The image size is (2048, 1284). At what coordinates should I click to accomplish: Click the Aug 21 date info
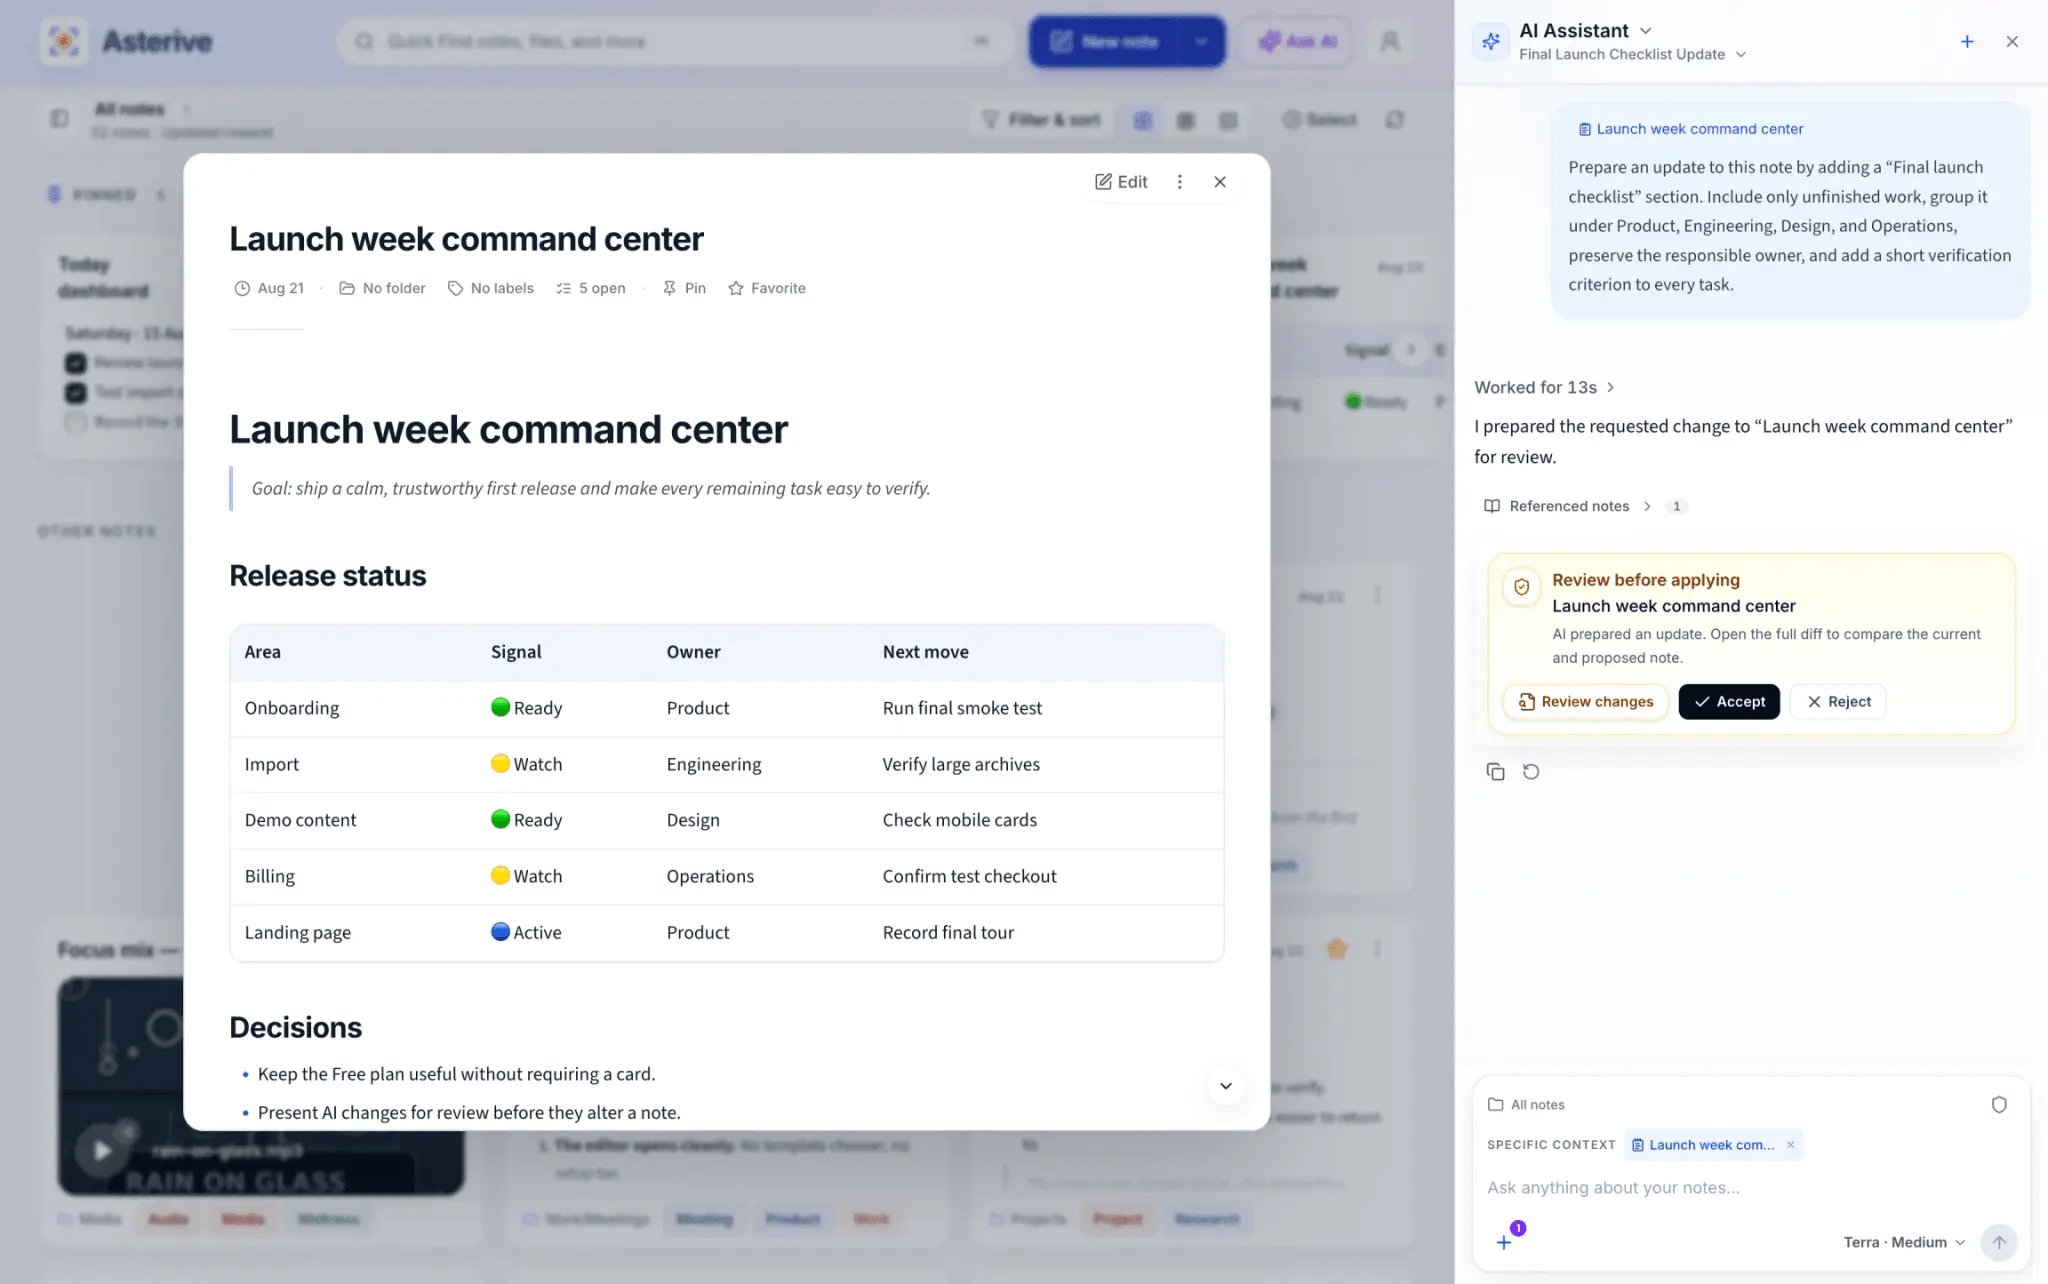(x=269, y=288)
